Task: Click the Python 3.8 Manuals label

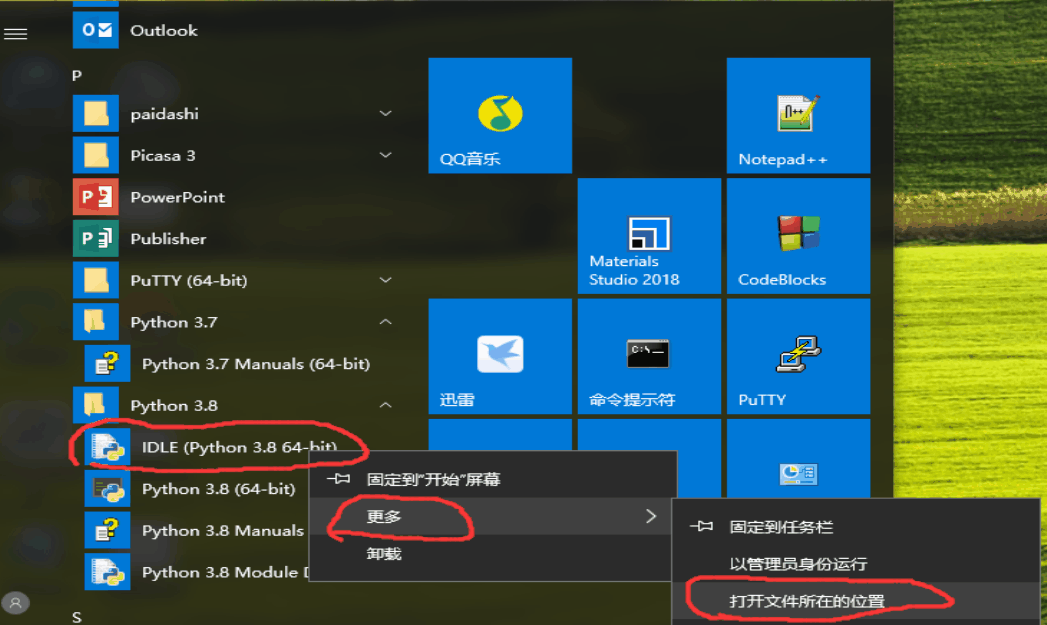Action: click(222, 530)
